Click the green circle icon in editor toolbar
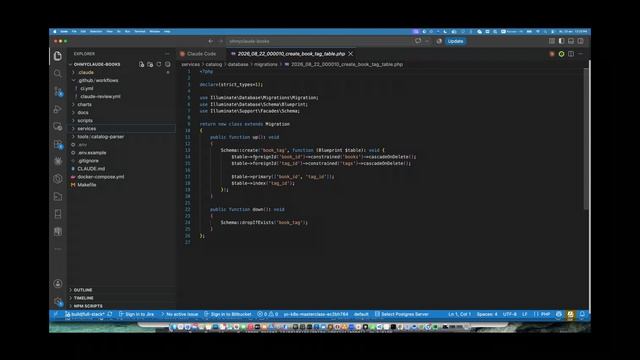 (562, 54)
